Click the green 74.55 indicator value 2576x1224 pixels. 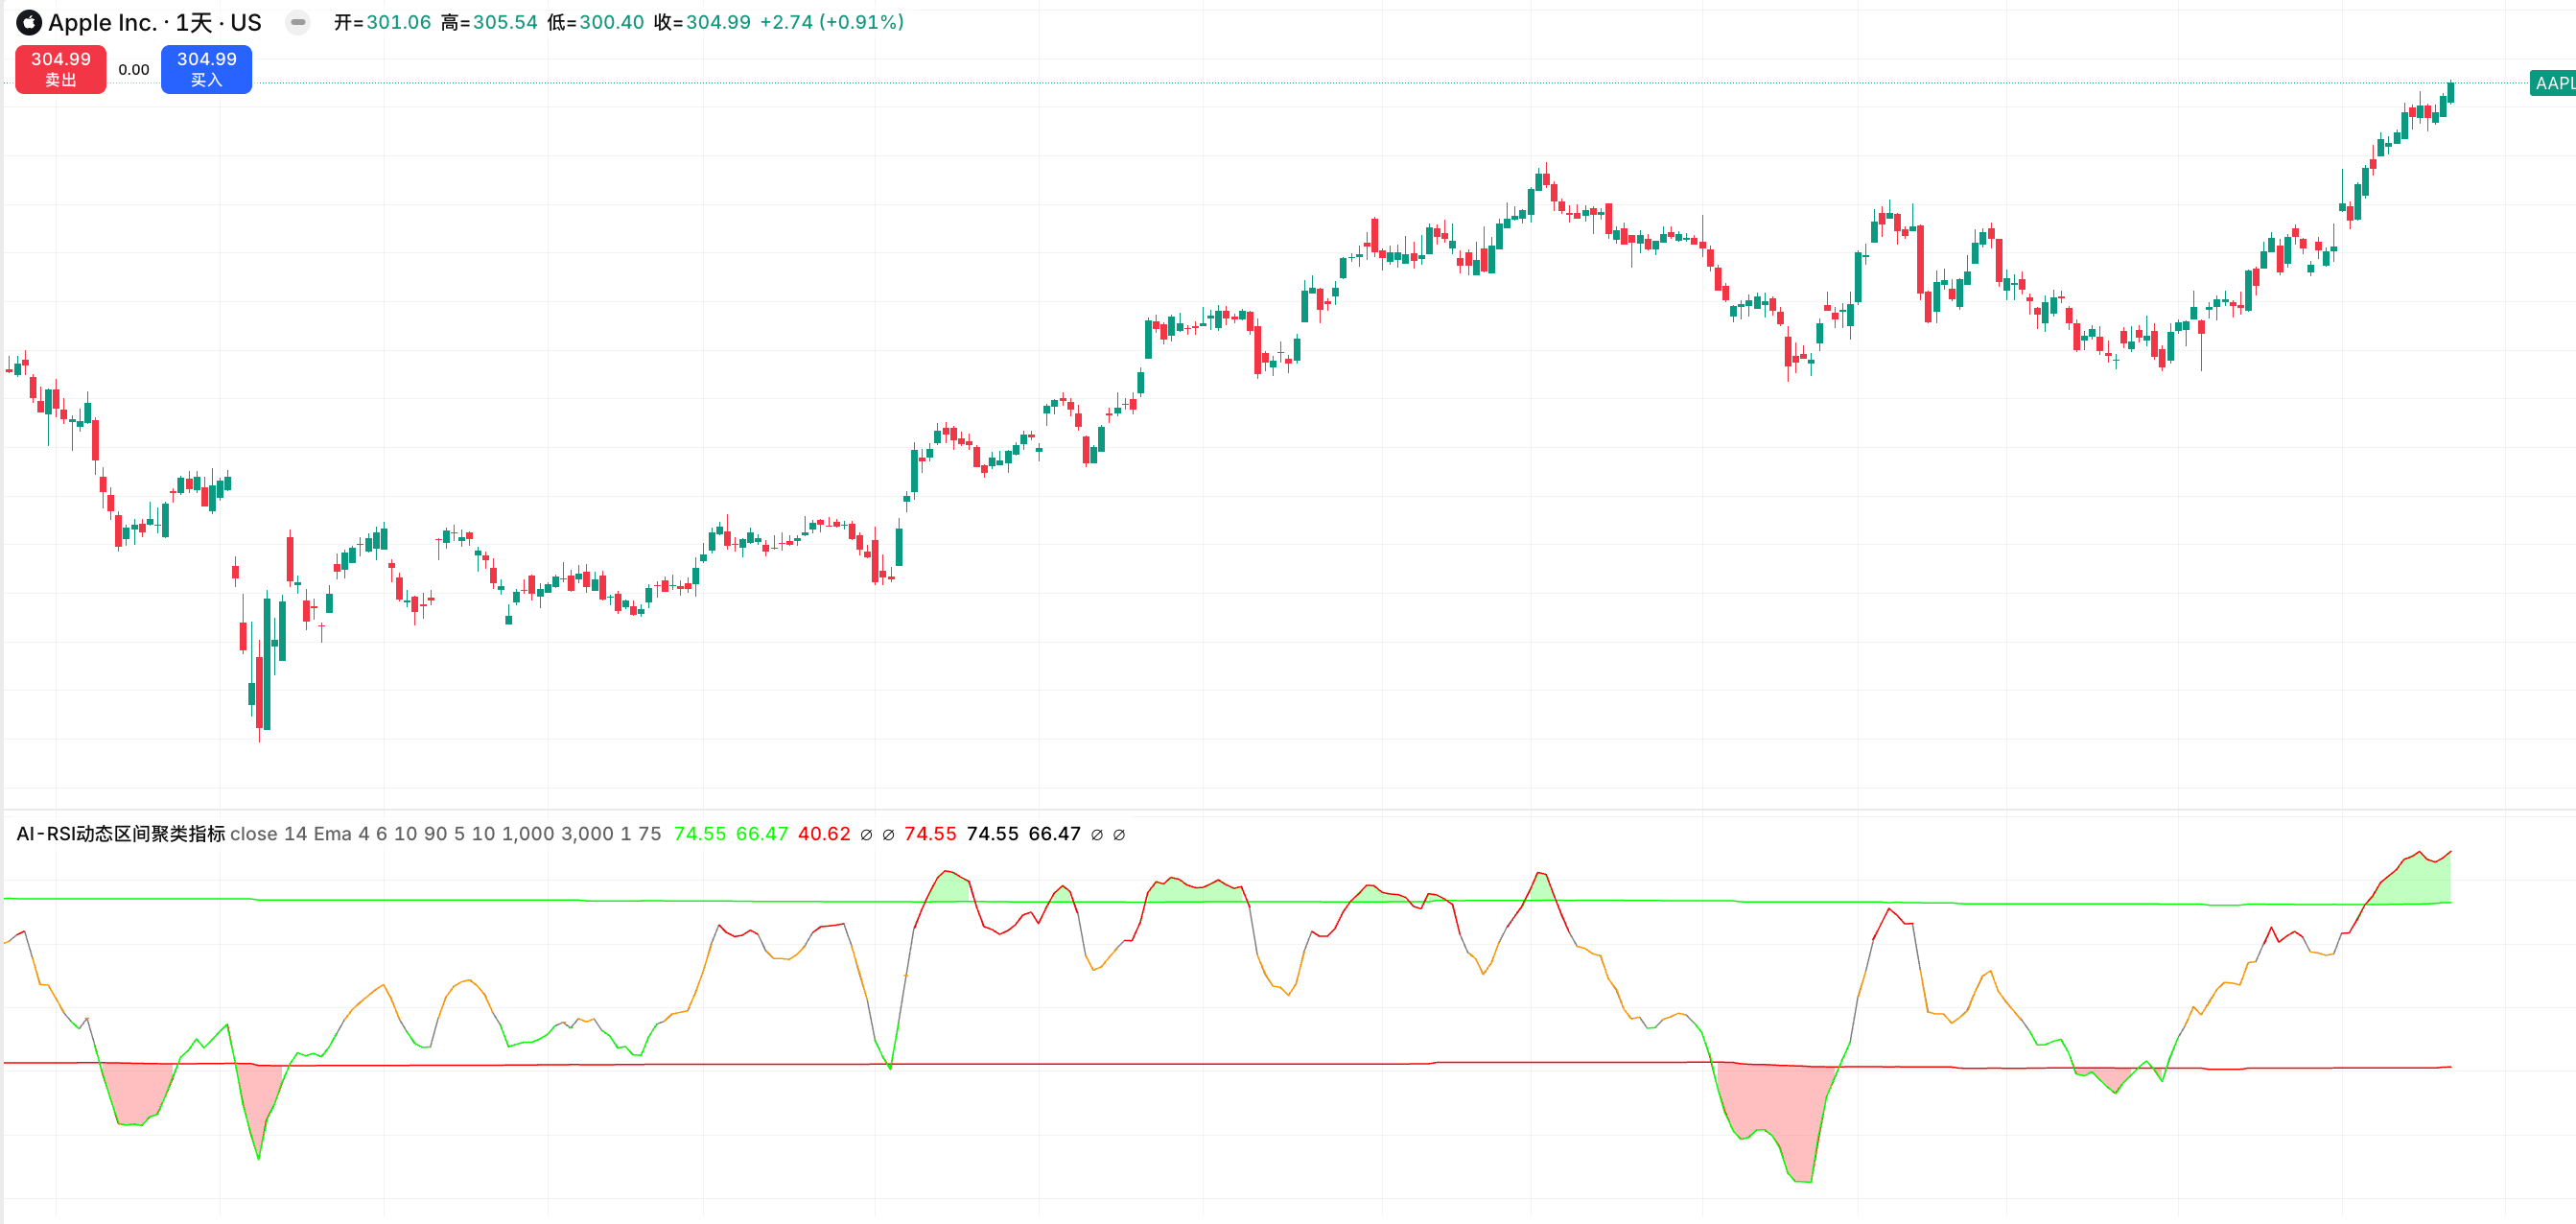(700, 834)
